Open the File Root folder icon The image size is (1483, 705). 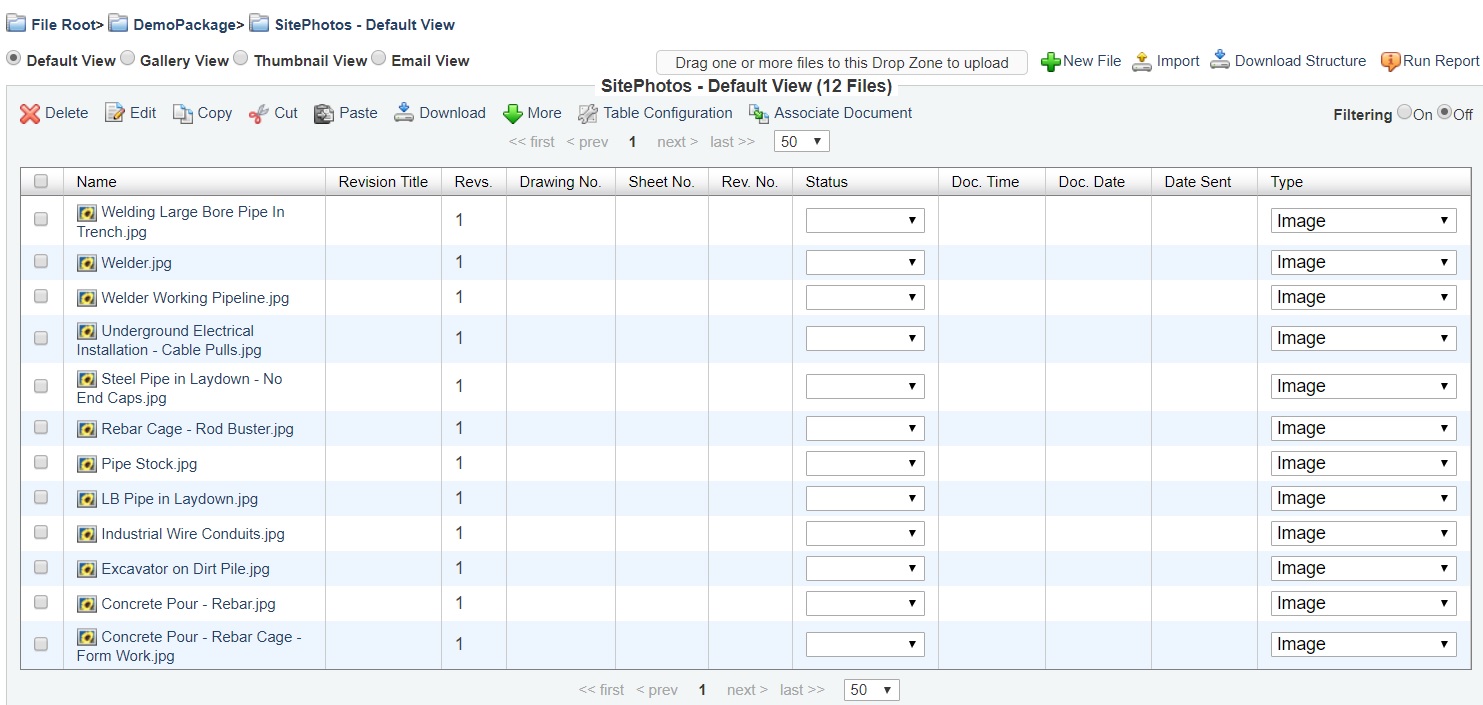[x=17, y=23]
